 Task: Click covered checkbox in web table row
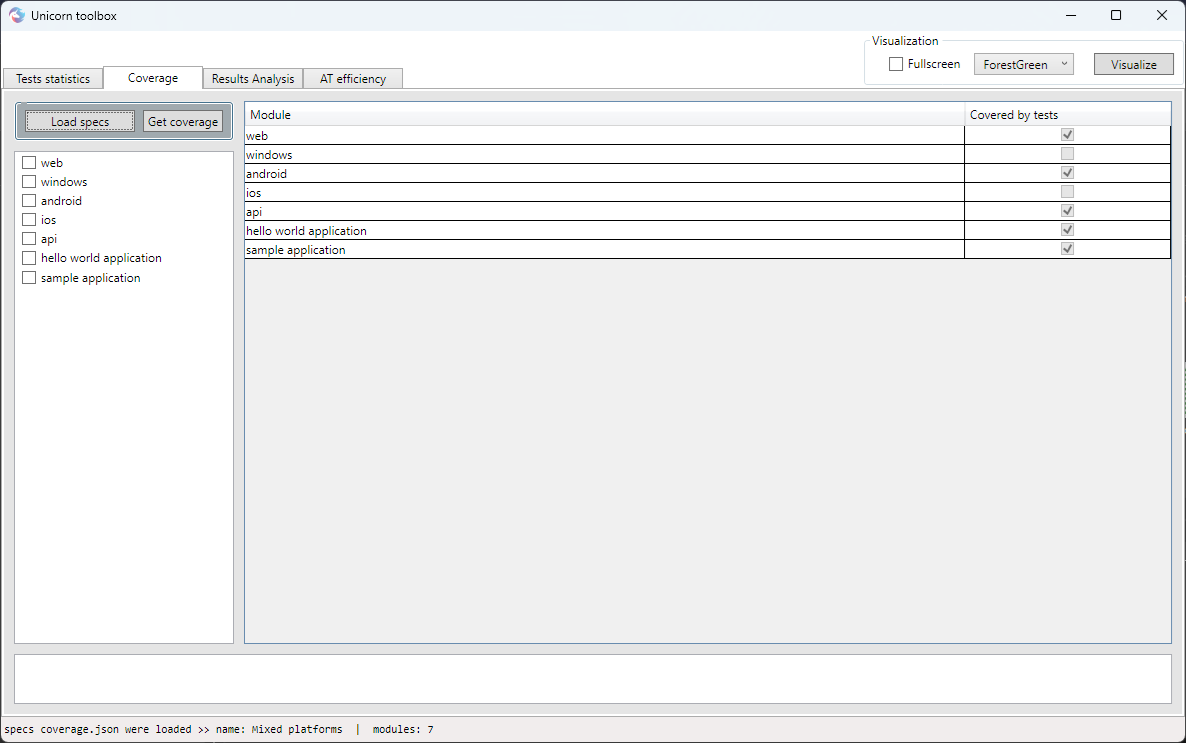pyautogui.click(x=1067, y=135)
